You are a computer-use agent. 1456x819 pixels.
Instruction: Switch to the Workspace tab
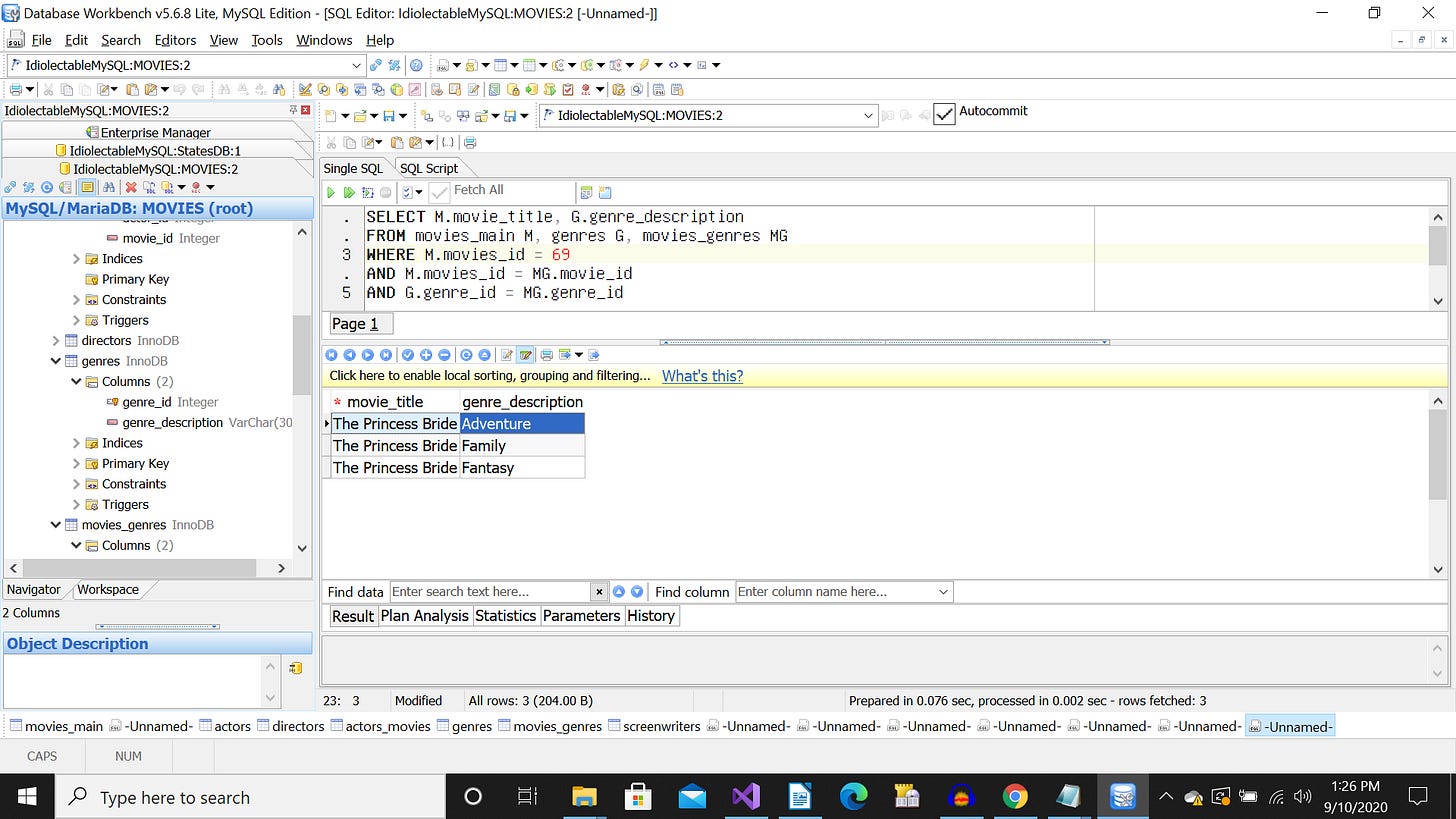[x=108, y=590]
